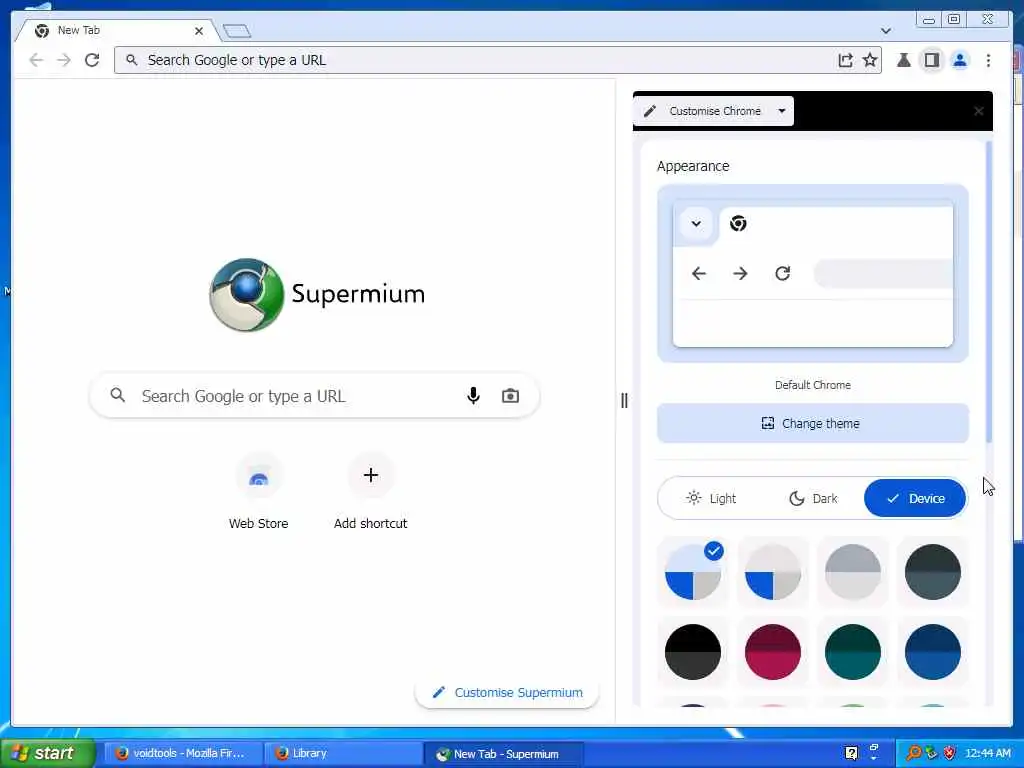Click the page search box
The image size is (1024, 768).
pyautogui.click(x=314, y=396)
